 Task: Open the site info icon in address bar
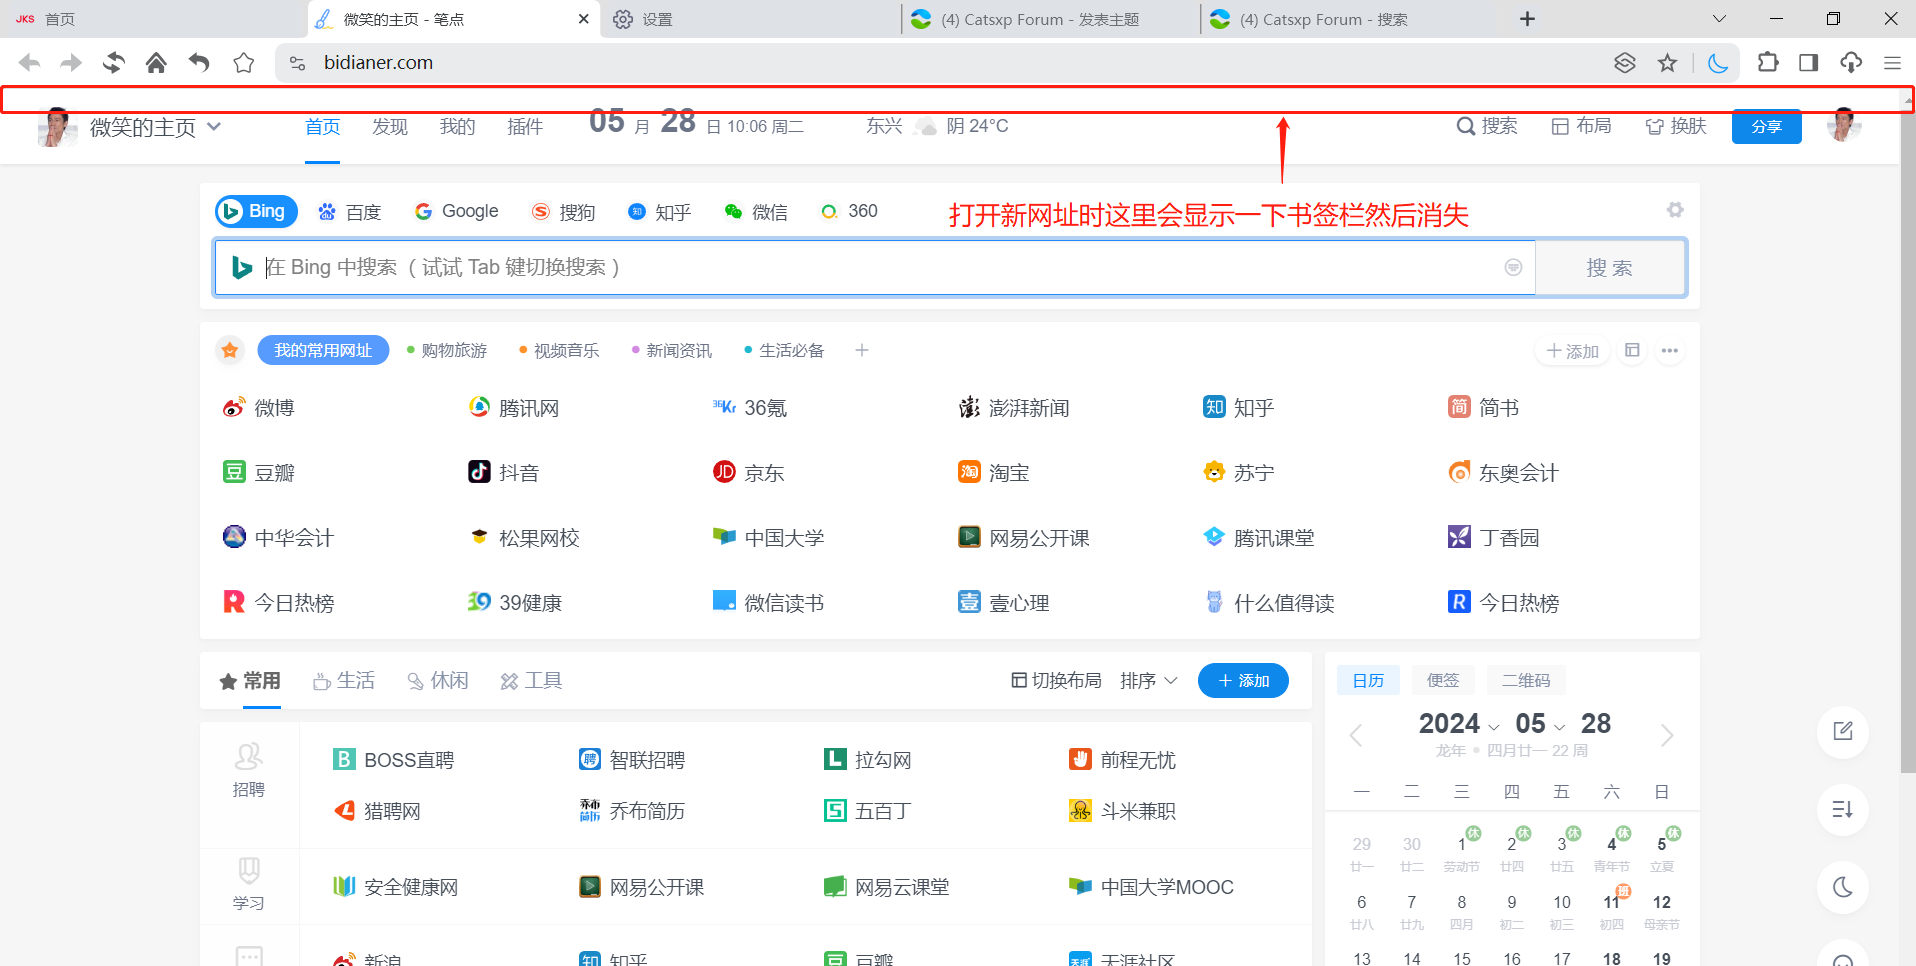click(x=297, y=63)
